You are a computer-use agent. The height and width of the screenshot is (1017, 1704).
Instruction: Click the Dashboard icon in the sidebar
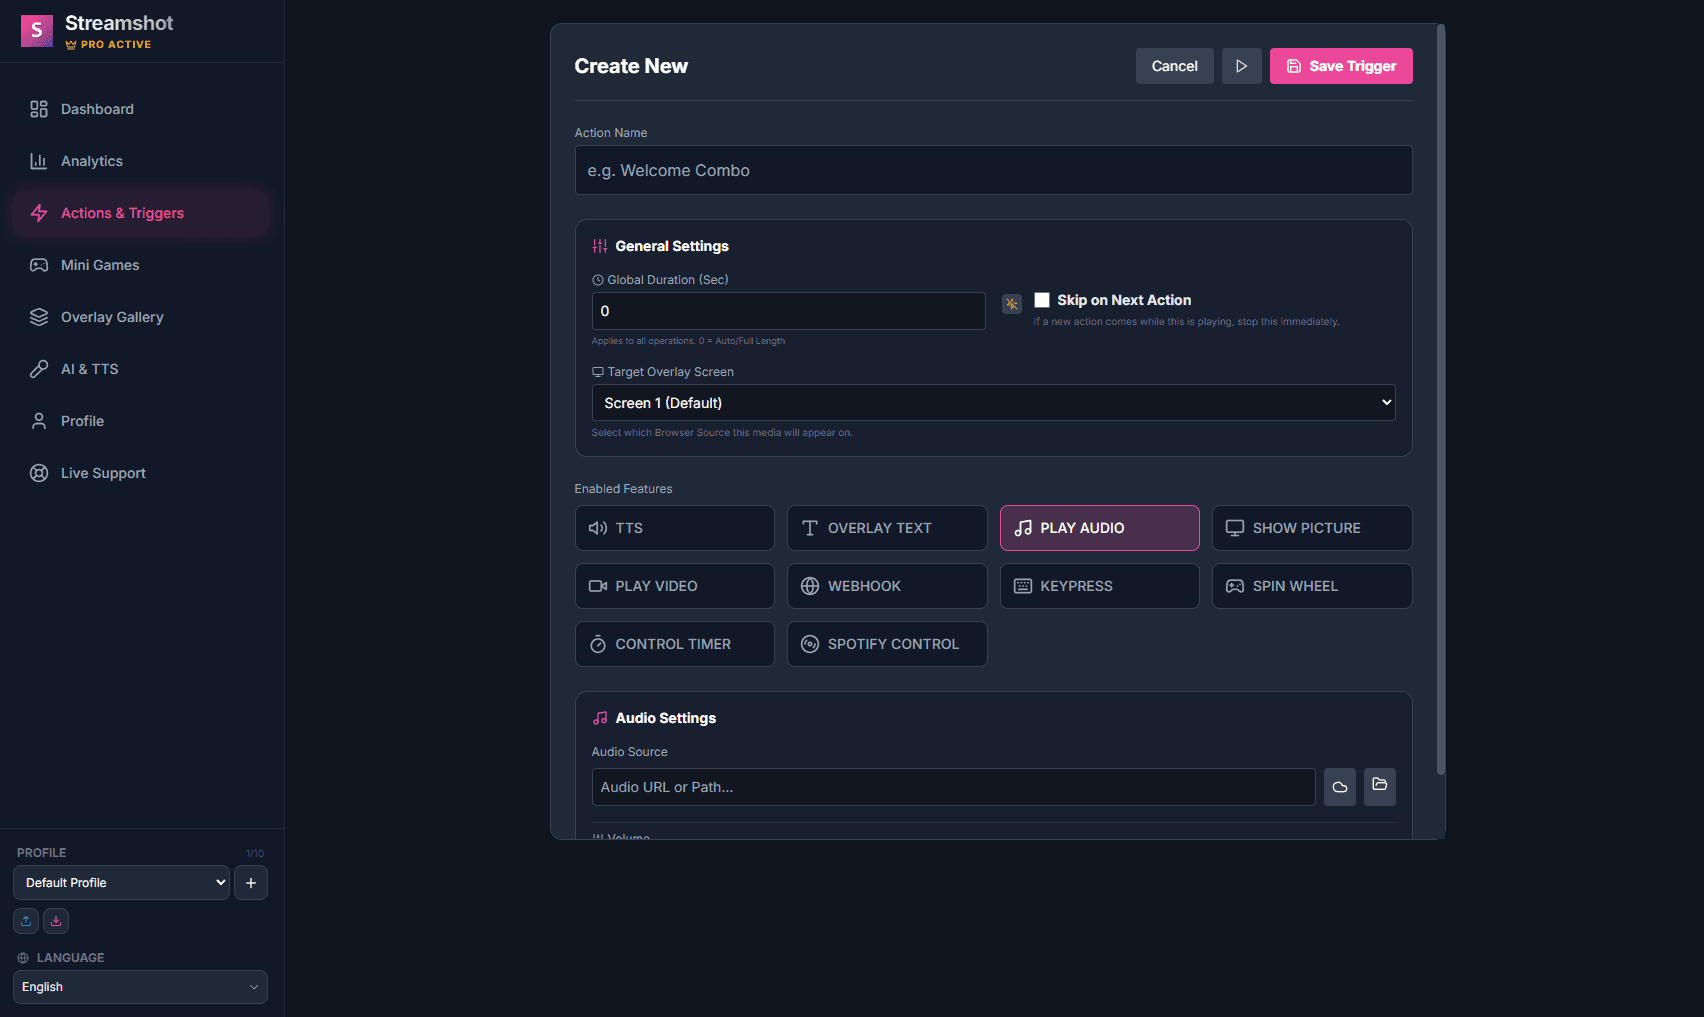pyautogui.click(x=39, y=109)
